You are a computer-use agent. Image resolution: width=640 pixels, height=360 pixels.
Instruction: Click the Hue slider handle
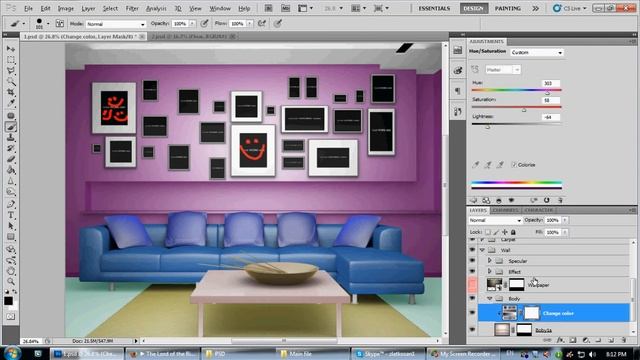click(547, 93)
